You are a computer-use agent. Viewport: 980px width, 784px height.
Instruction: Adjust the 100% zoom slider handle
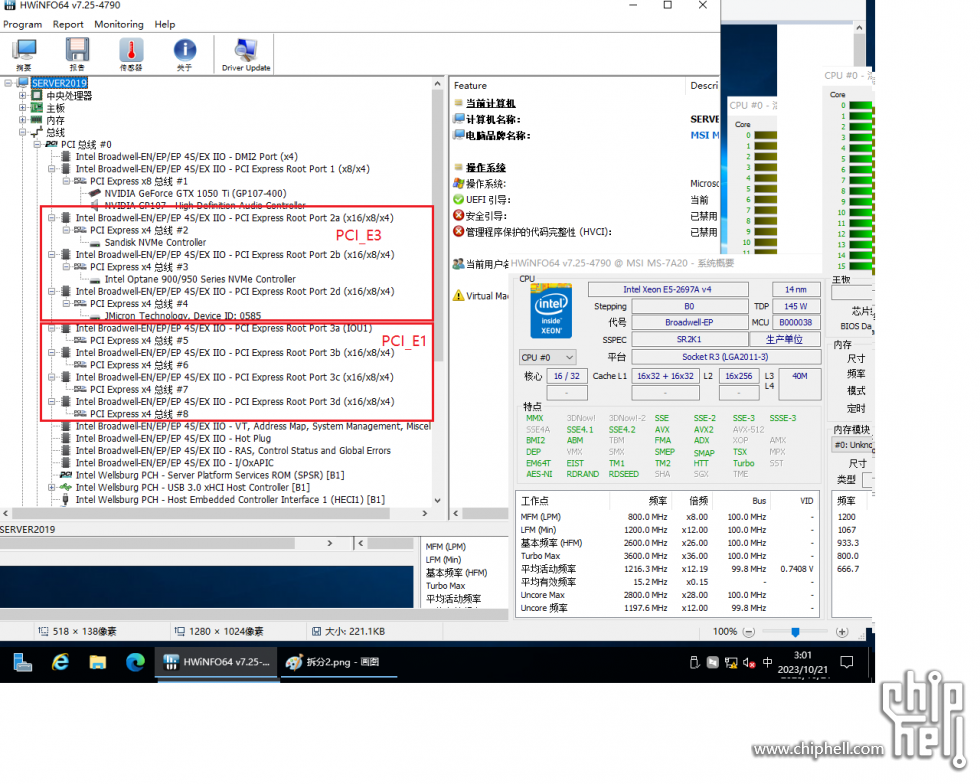(795, 632)
